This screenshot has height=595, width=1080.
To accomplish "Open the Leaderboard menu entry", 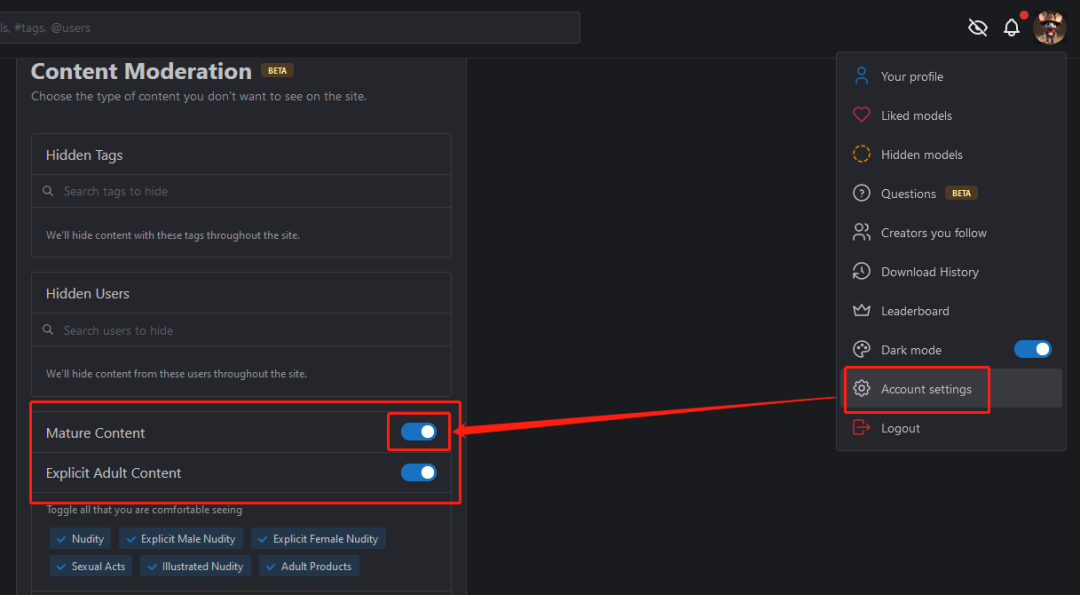I will coord(951,311).
